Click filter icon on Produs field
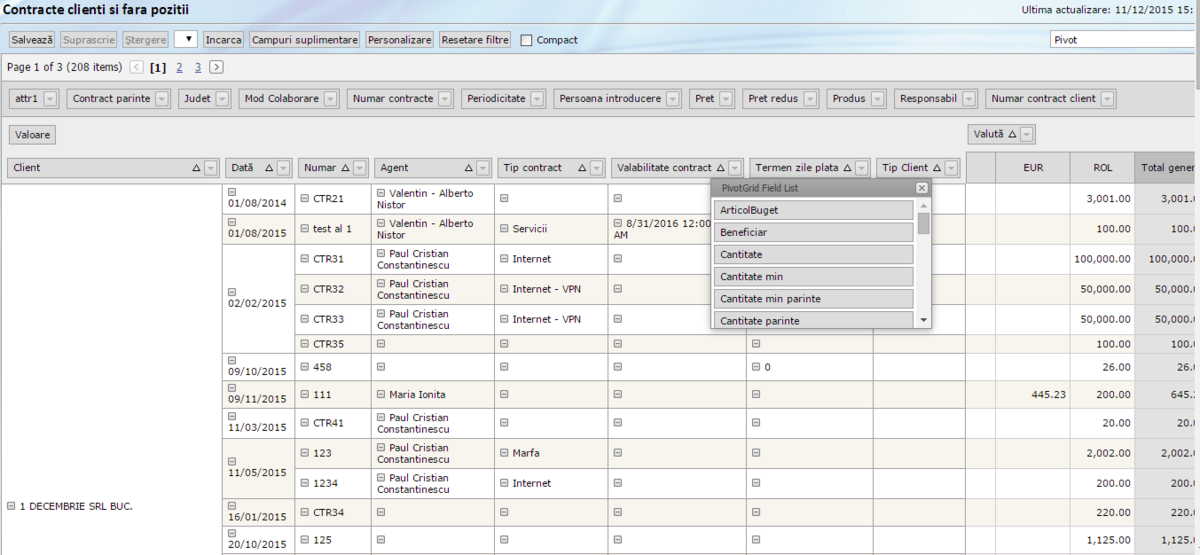Viewport: 1200px width, 555px height. point(877,99)
